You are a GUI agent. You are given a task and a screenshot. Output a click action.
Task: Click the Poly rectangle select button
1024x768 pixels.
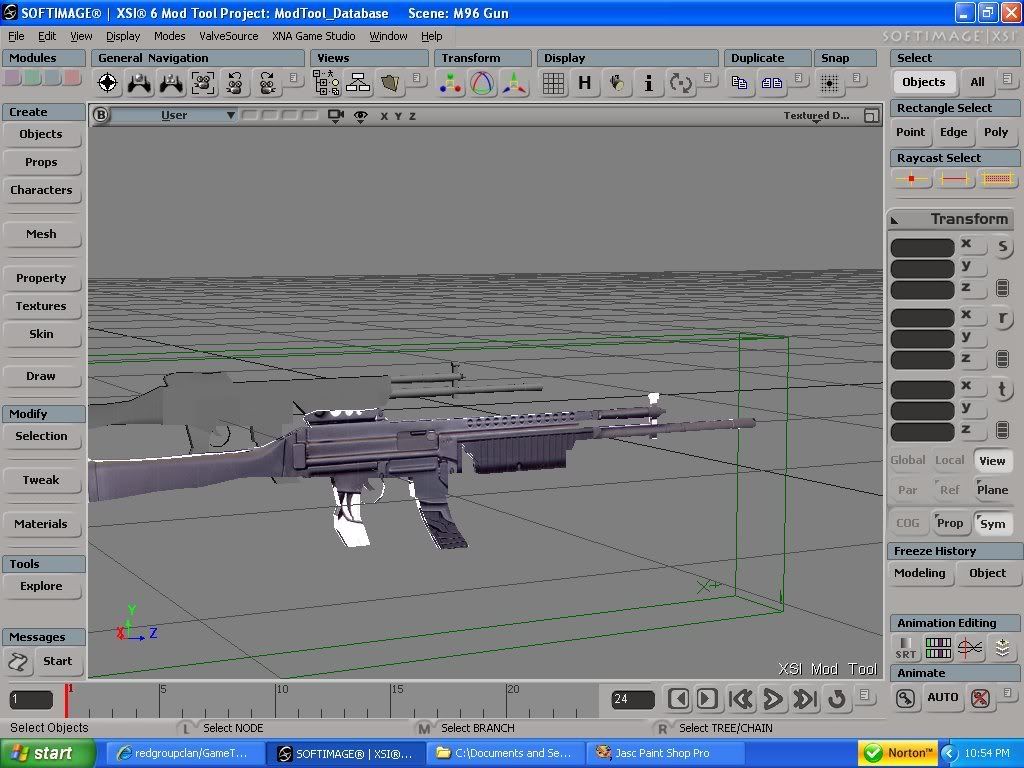[x=996, y=132]
